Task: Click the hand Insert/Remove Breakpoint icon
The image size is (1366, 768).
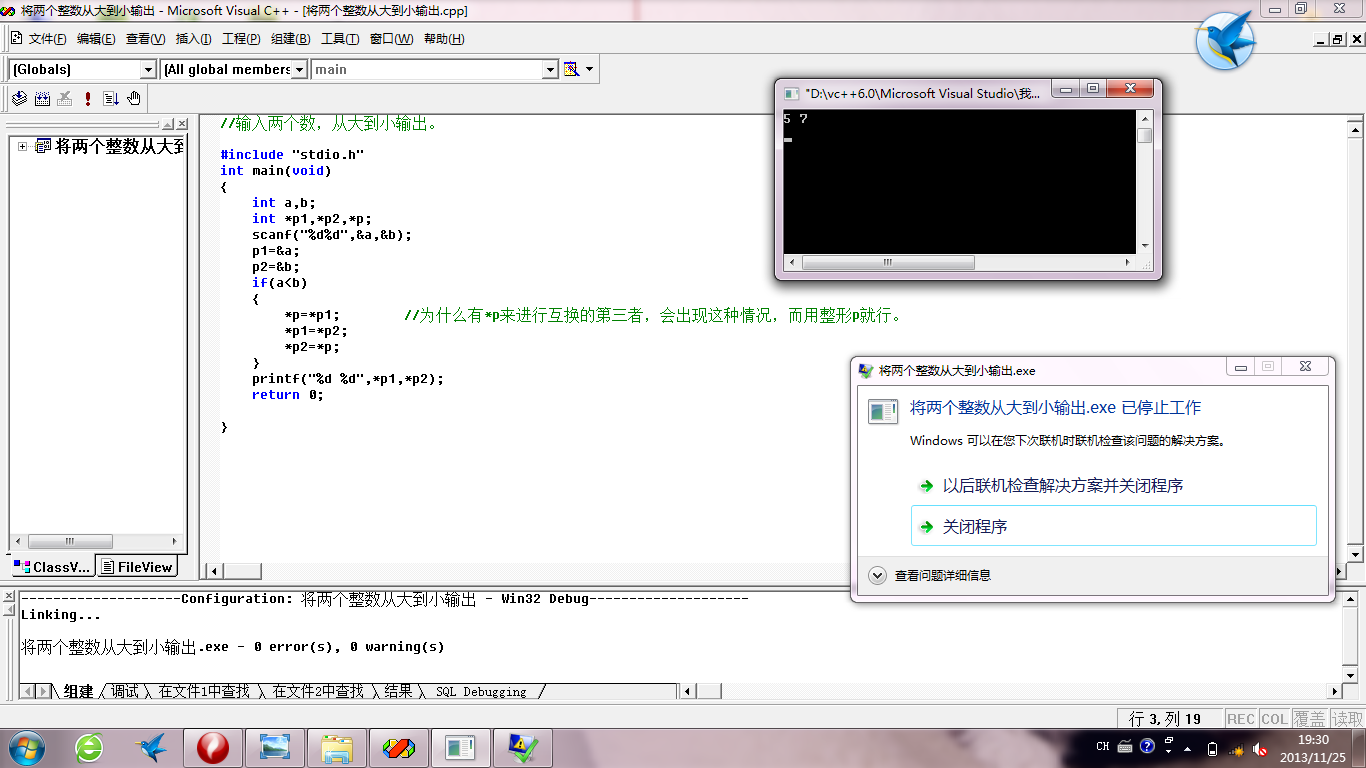Action: [134, 98]
